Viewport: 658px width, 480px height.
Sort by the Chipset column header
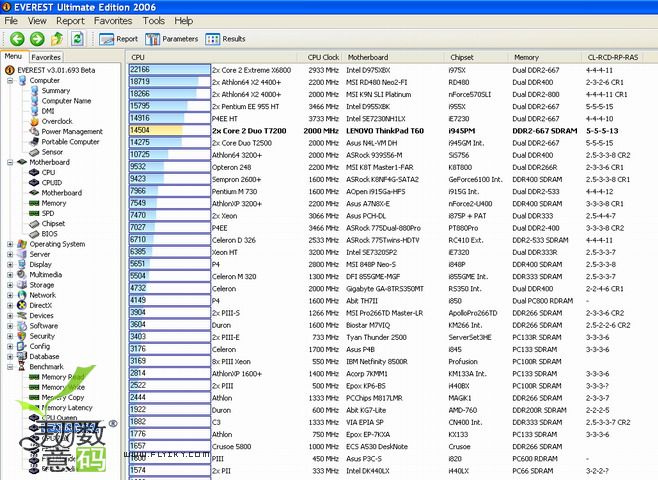(x=476, y=57)
